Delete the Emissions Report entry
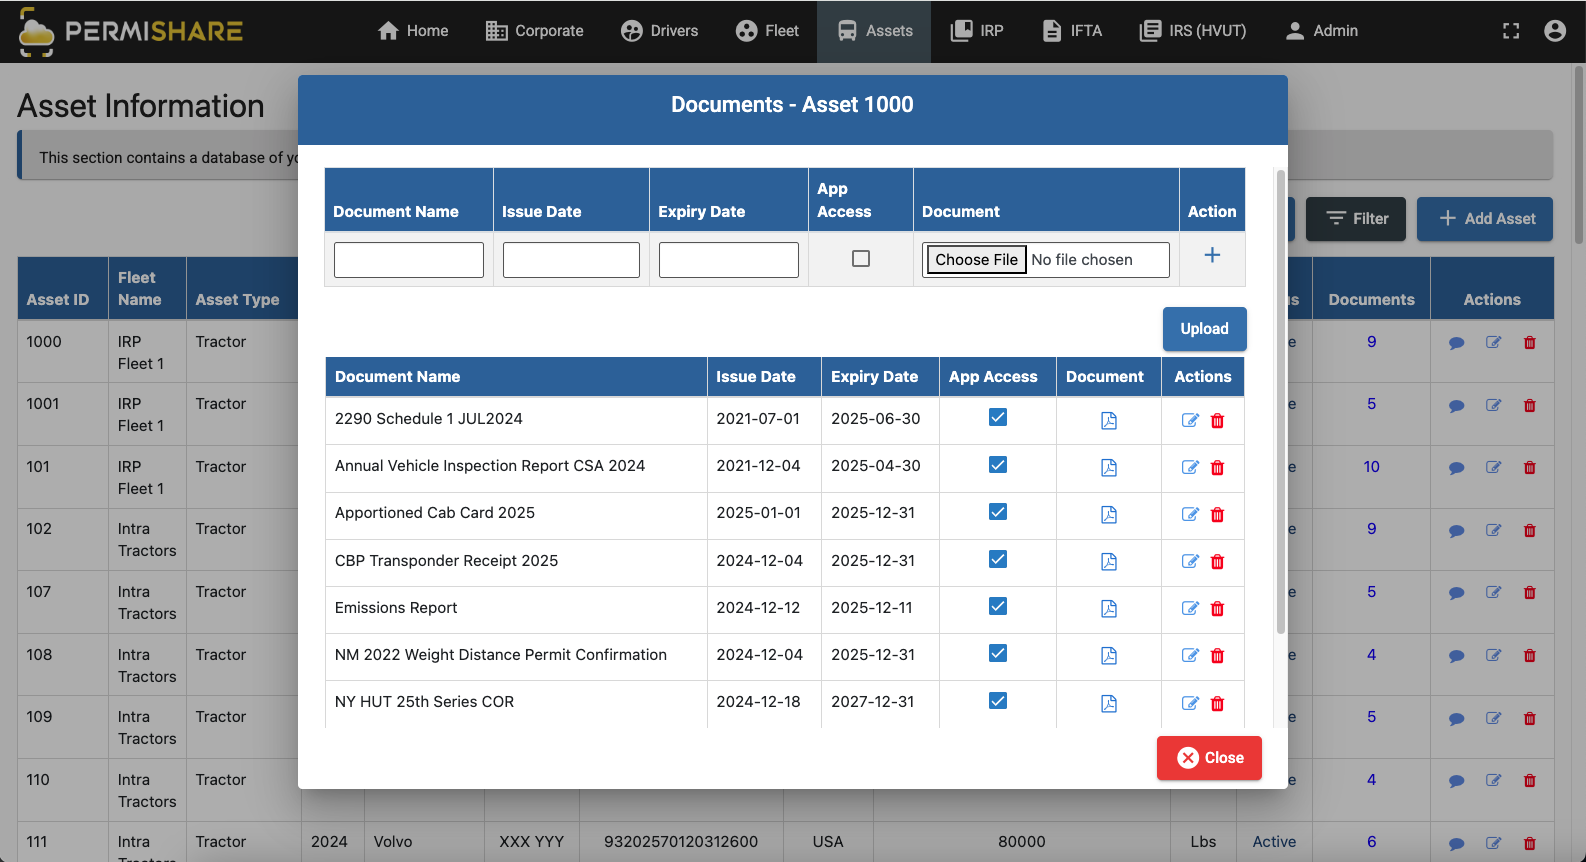This screenshot has width=1586, height=862. click(1217, 609)
